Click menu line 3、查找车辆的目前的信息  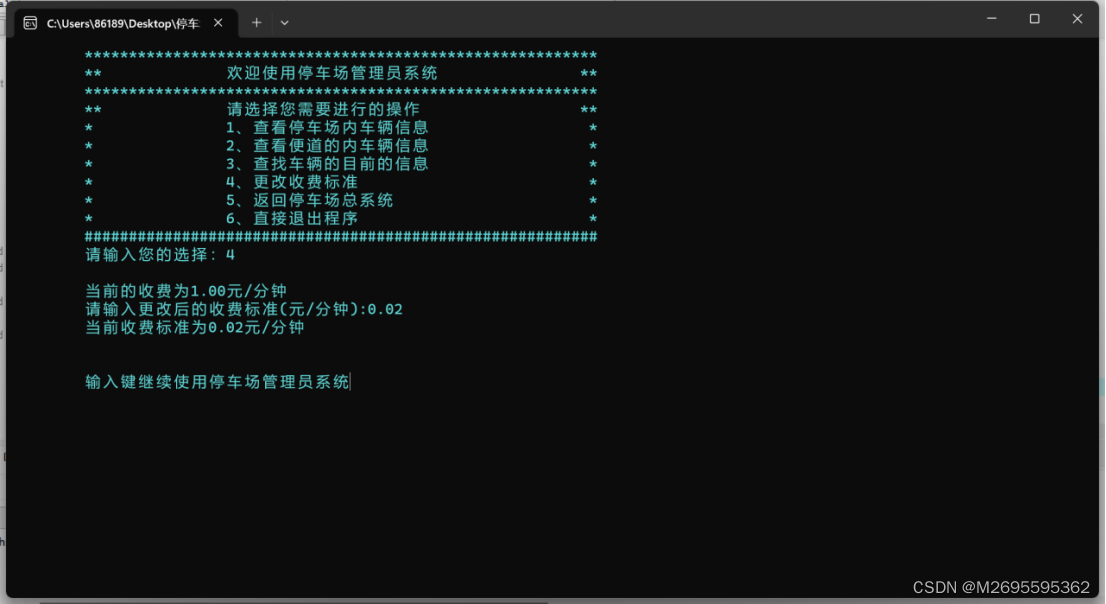coord(327,164)
